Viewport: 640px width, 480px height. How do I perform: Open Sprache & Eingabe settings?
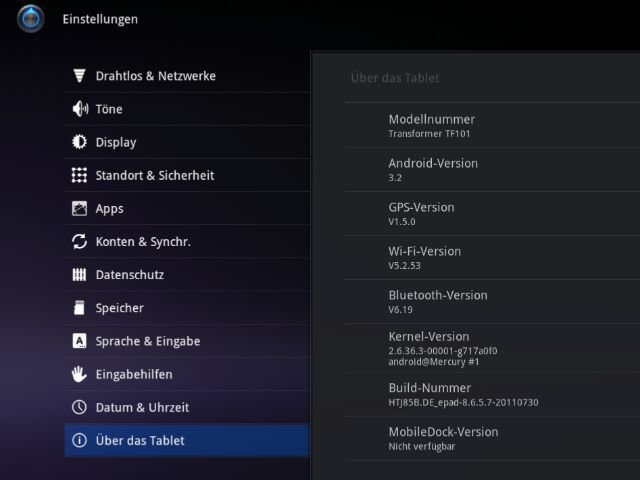[187, 341]
